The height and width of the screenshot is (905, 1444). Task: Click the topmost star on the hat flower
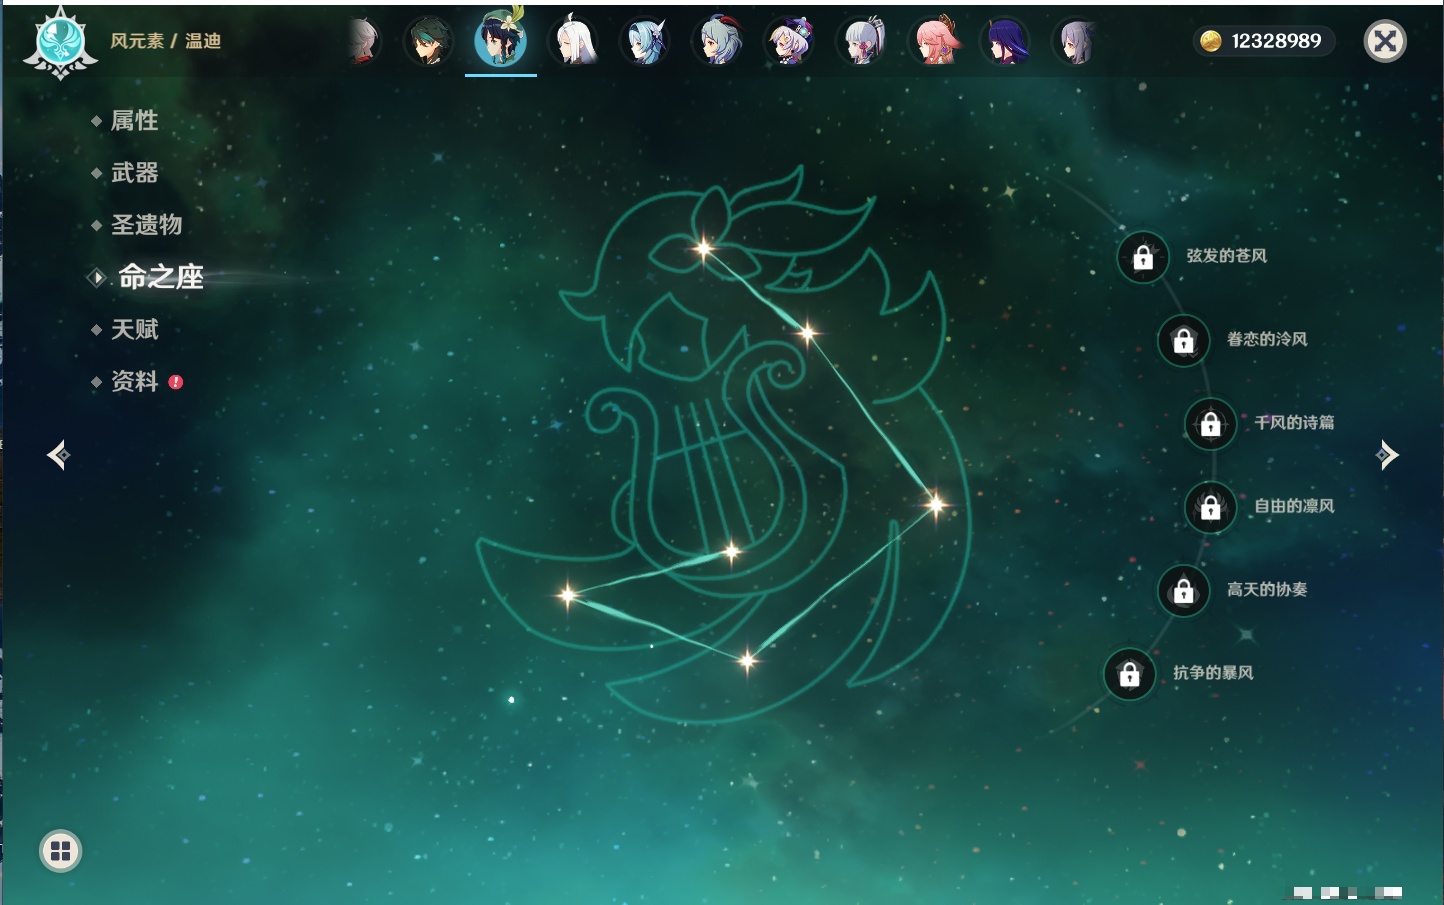pos(704,248)
